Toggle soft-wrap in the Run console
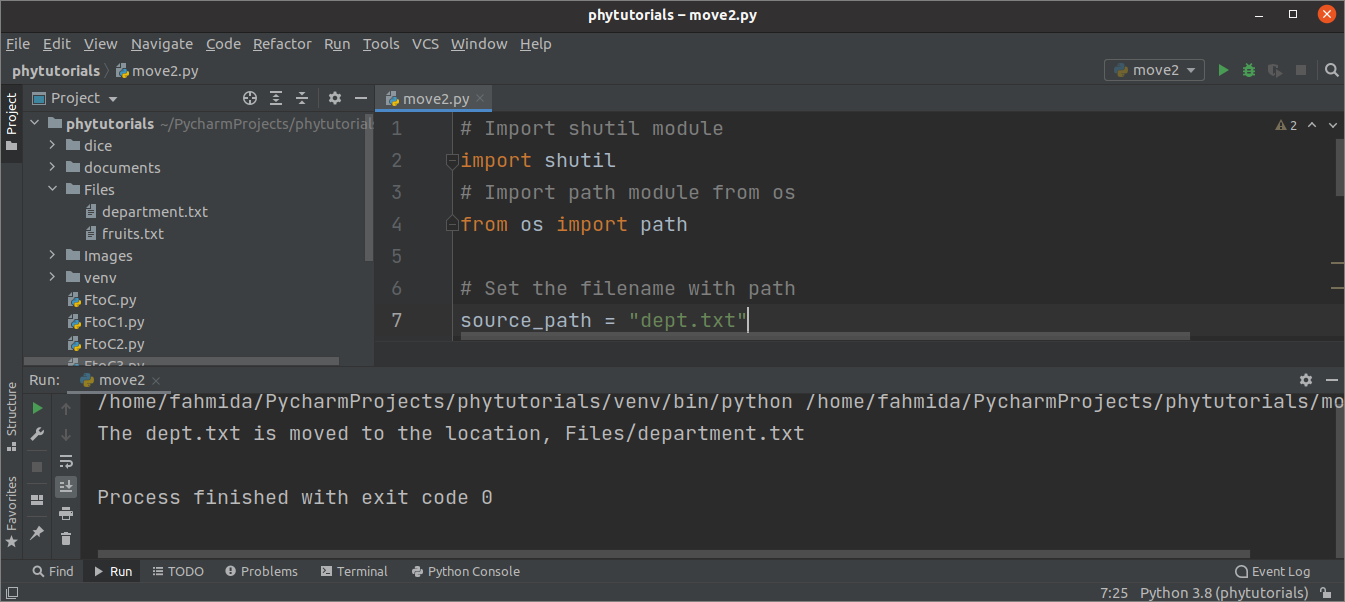Screen dimensions: 1345x602 [66, 461]
